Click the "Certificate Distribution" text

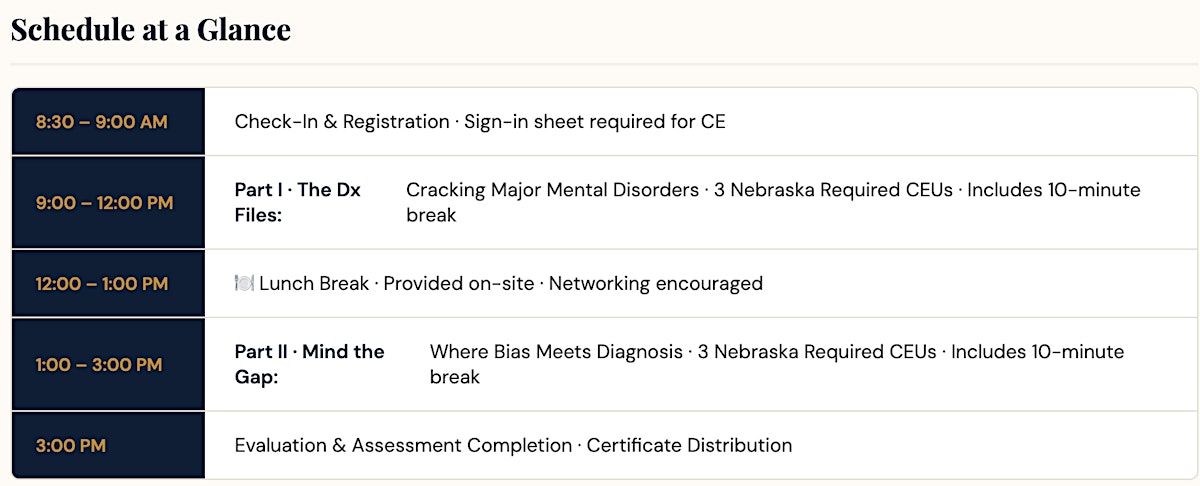tap(689, 446)
